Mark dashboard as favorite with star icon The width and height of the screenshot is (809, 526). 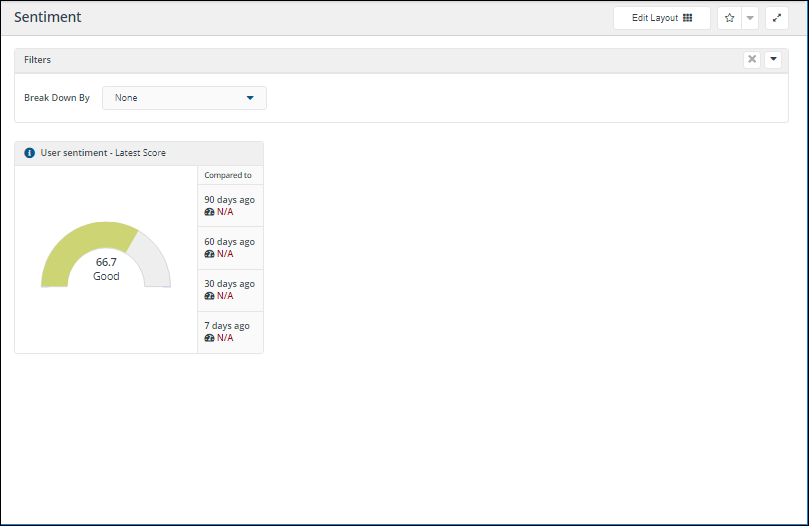tap(730, 18)
